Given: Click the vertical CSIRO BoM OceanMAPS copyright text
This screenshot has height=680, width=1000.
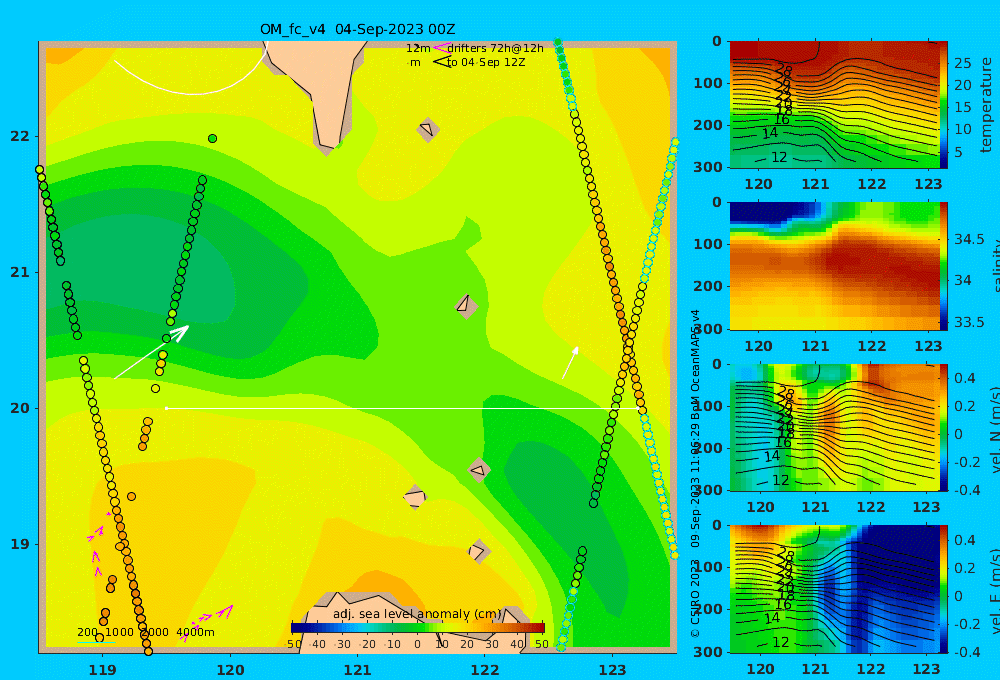Looking at the screenshot, I should 695,473.
